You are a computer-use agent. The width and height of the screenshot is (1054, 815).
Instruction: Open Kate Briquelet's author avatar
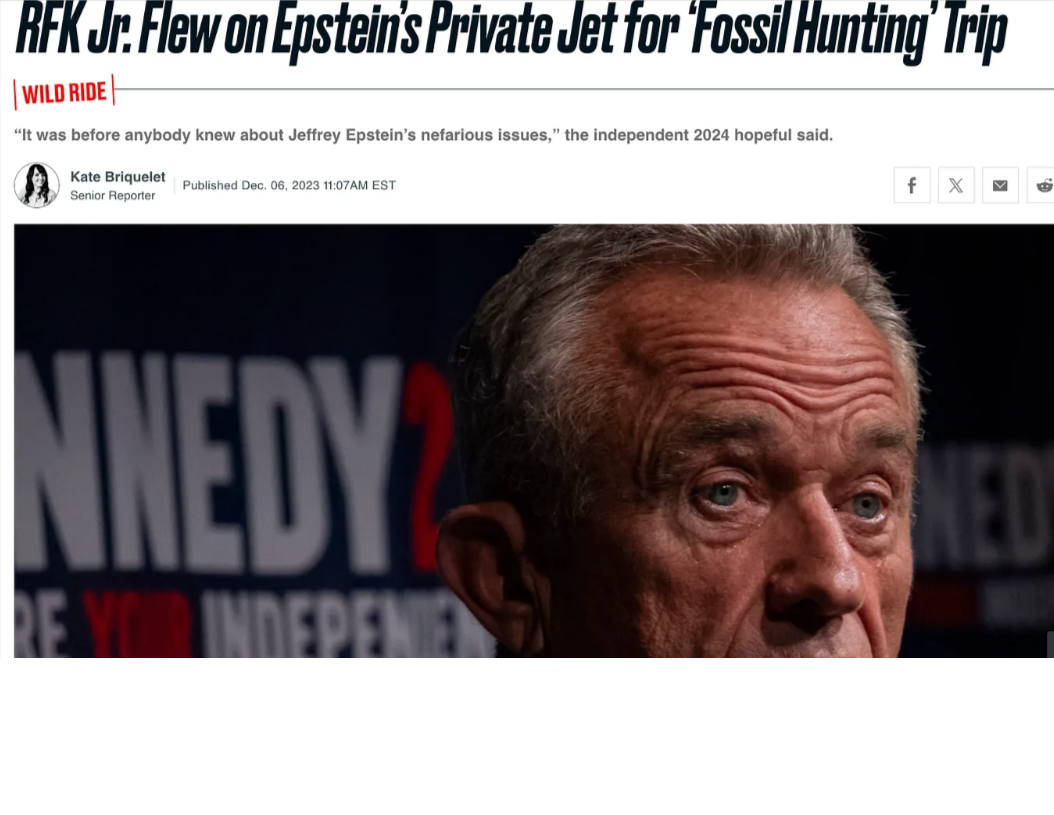coord(37,185)
